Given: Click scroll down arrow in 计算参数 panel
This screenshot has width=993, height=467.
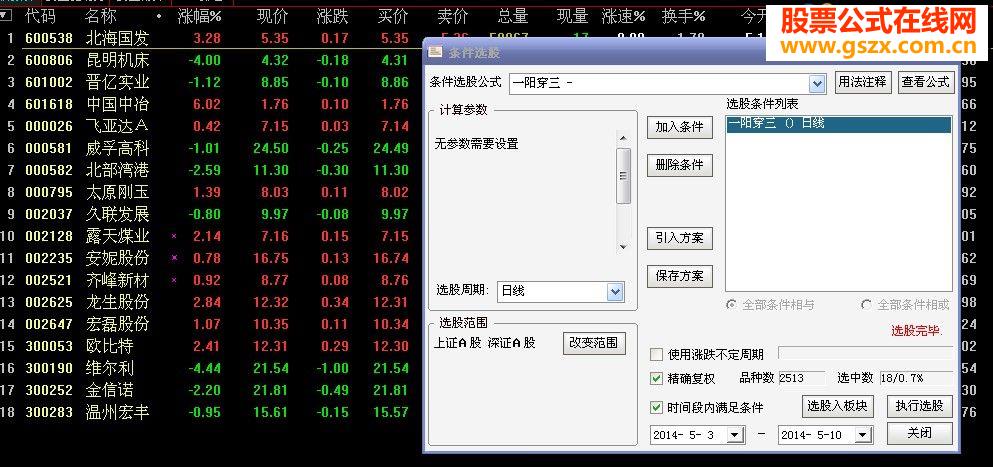Looking at the screenshot, I should click(x=623, y=247).
